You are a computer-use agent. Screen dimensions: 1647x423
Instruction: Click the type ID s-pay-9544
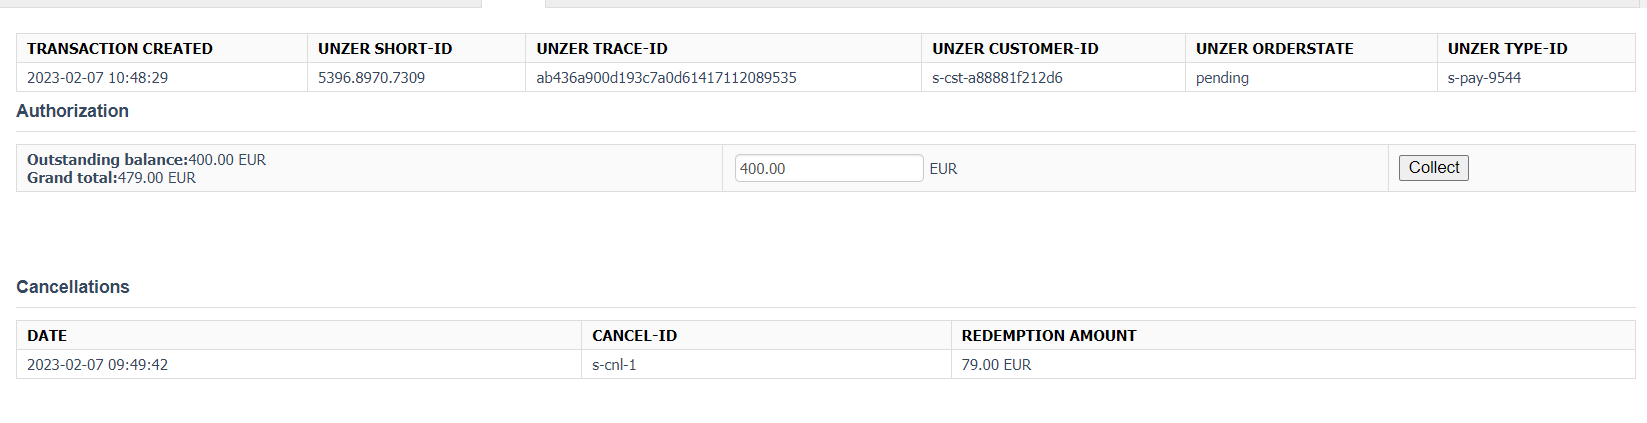tap(1484, 78)
